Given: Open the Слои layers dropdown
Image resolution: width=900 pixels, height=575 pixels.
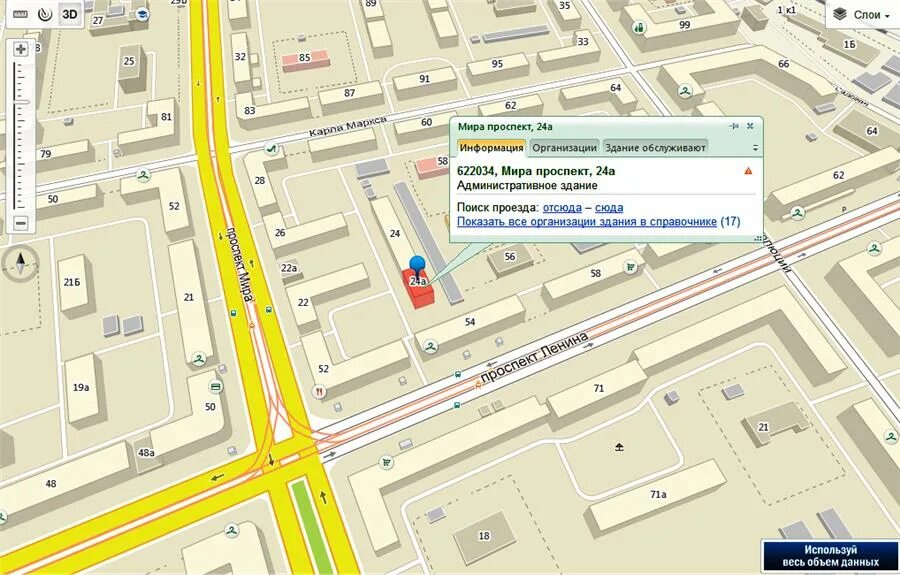Looking at the screenshot, I should (863, 15).
